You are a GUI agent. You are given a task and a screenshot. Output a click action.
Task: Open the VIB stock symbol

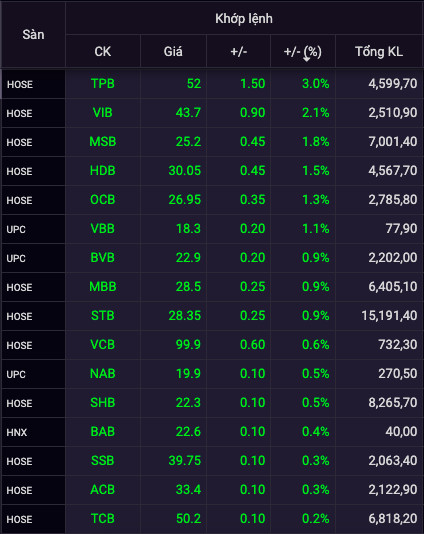pyautogui.click(x=103, y=112)
